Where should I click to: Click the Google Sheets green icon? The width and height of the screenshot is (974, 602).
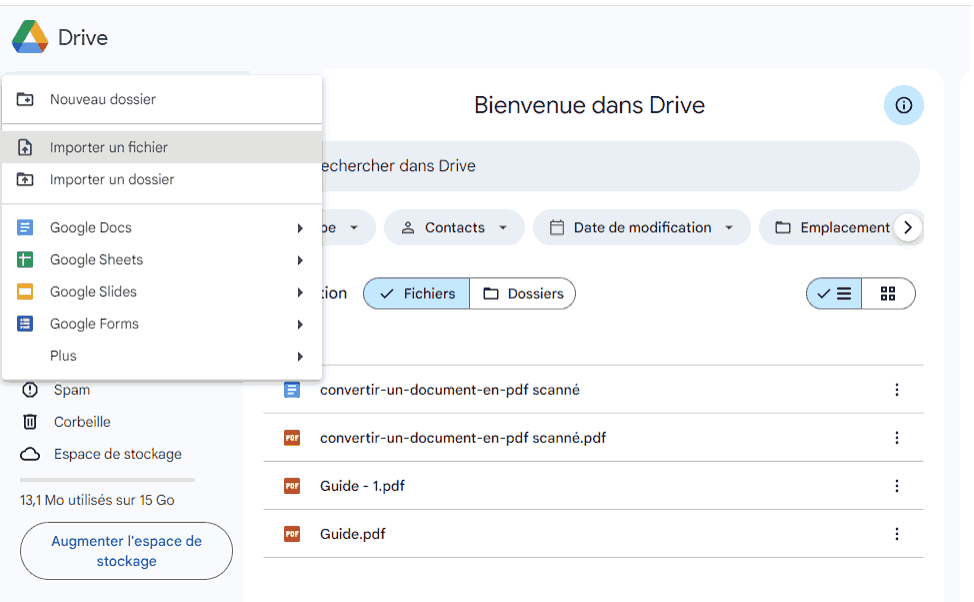coord(25,260)
